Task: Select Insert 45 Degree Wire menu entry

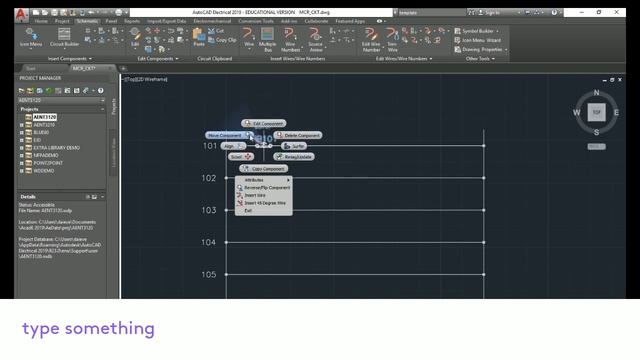Action: (264, 203)
